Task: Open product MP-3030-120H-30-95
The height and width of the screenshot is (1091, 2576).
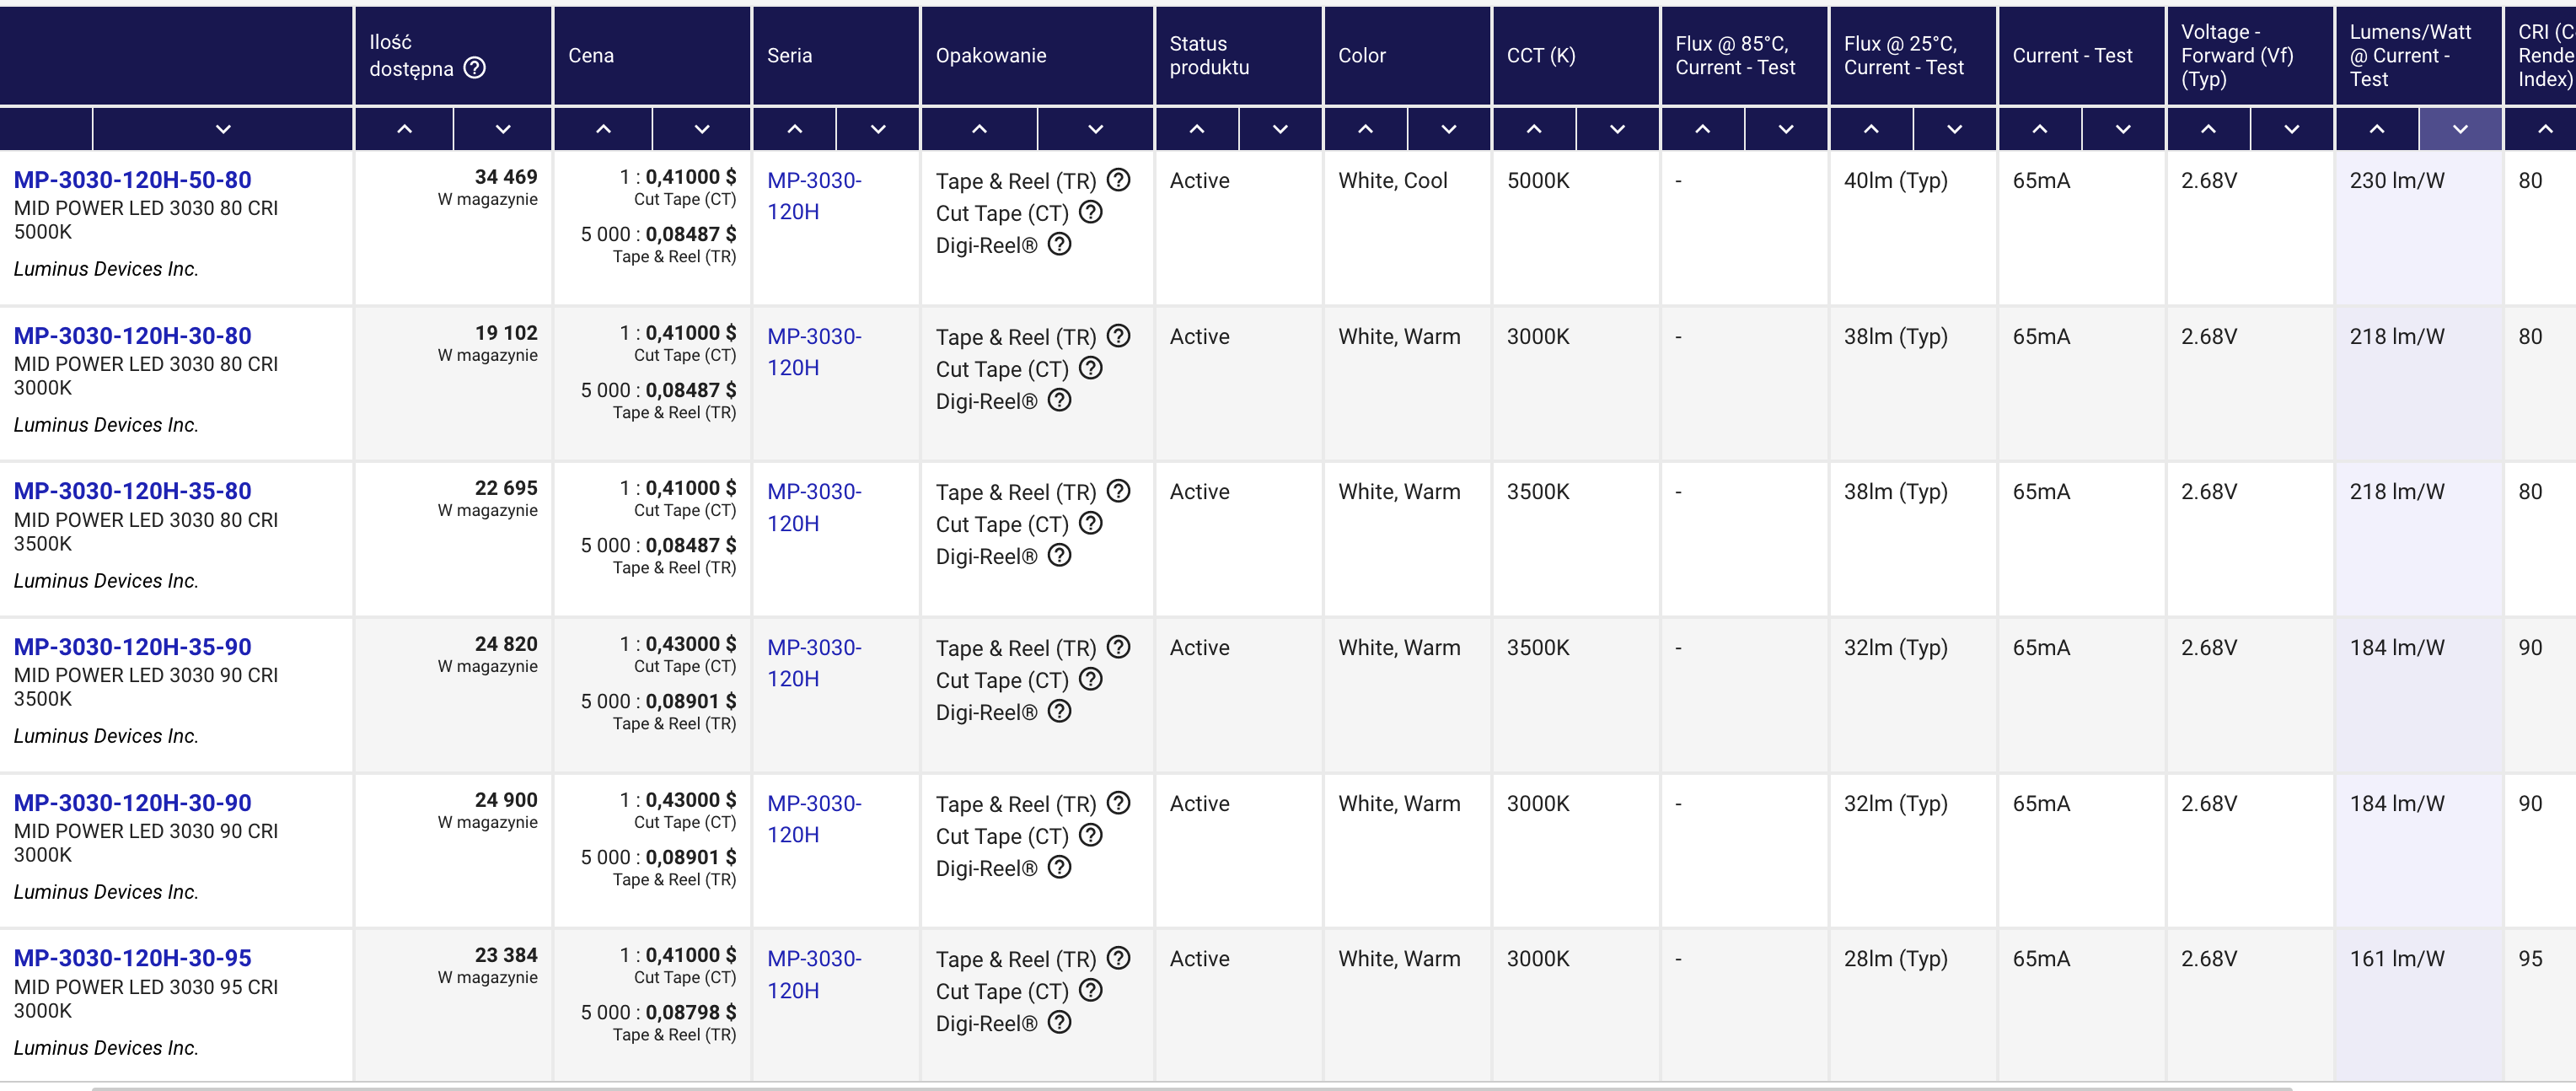Action: [x=133, y=958]
